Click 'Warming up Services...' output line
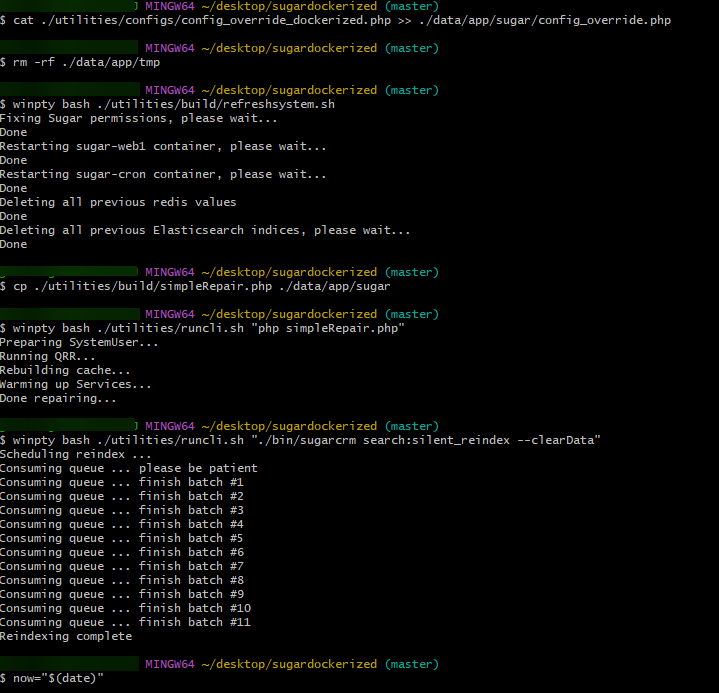Viewport: 719px width, 693px height. [76, 384]
